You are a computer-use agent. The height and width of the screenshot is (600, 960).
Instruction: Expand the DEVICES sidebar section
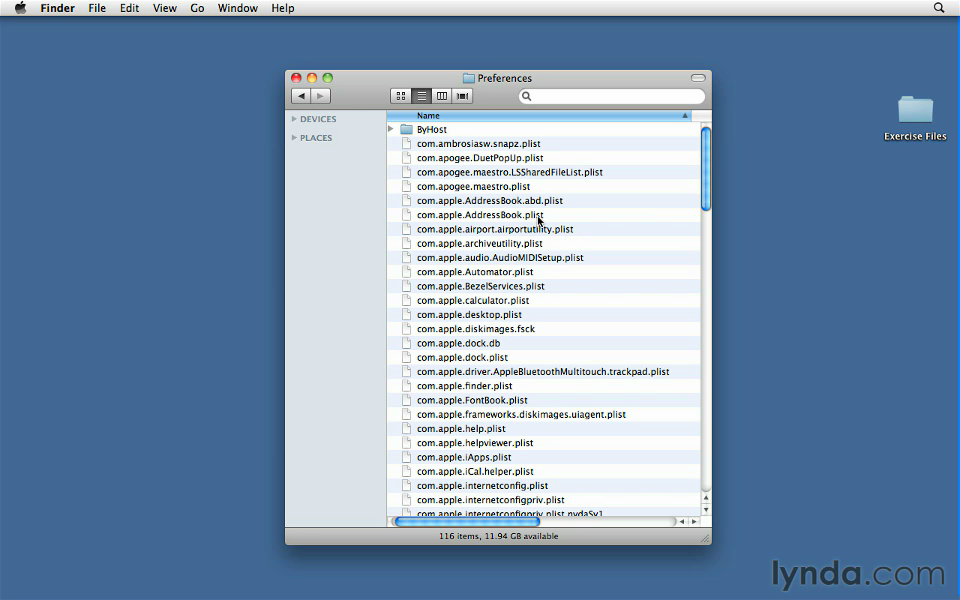tap(294, 119)
